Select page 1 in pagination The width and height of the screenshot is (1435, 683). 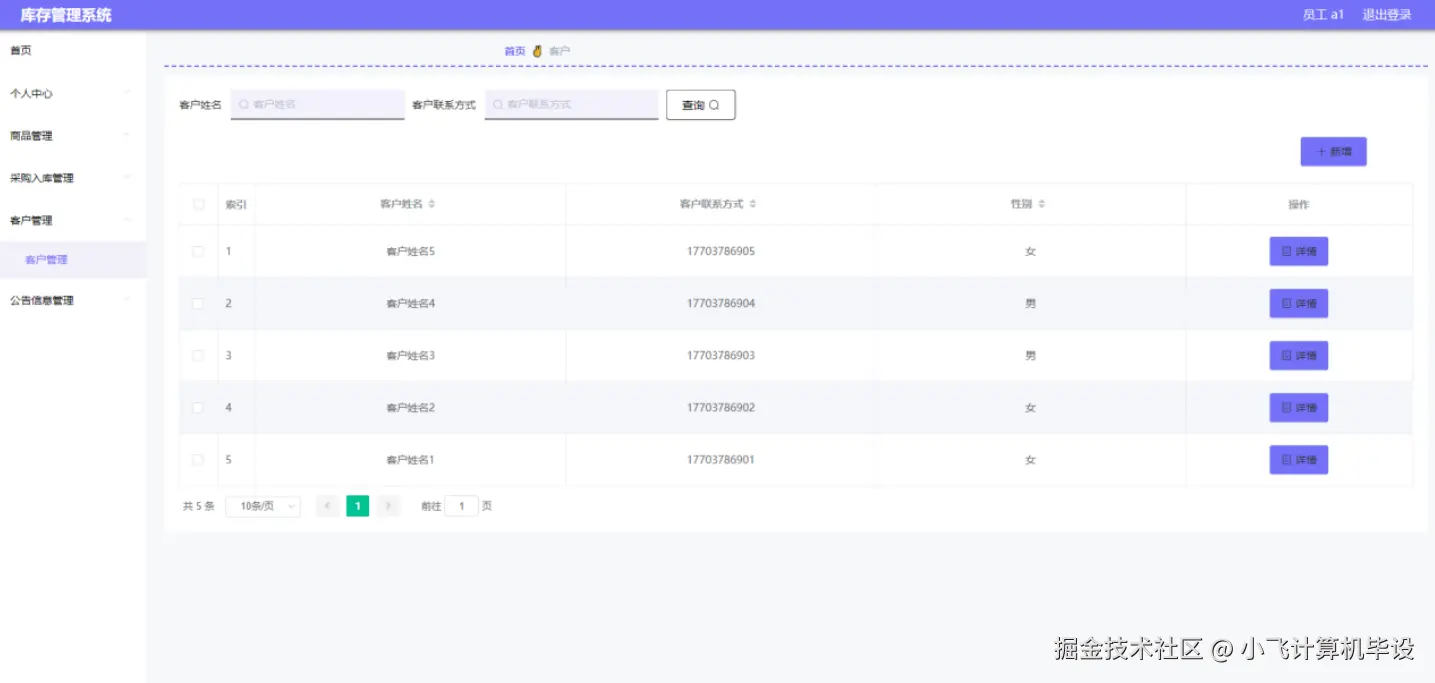point(358,506)
